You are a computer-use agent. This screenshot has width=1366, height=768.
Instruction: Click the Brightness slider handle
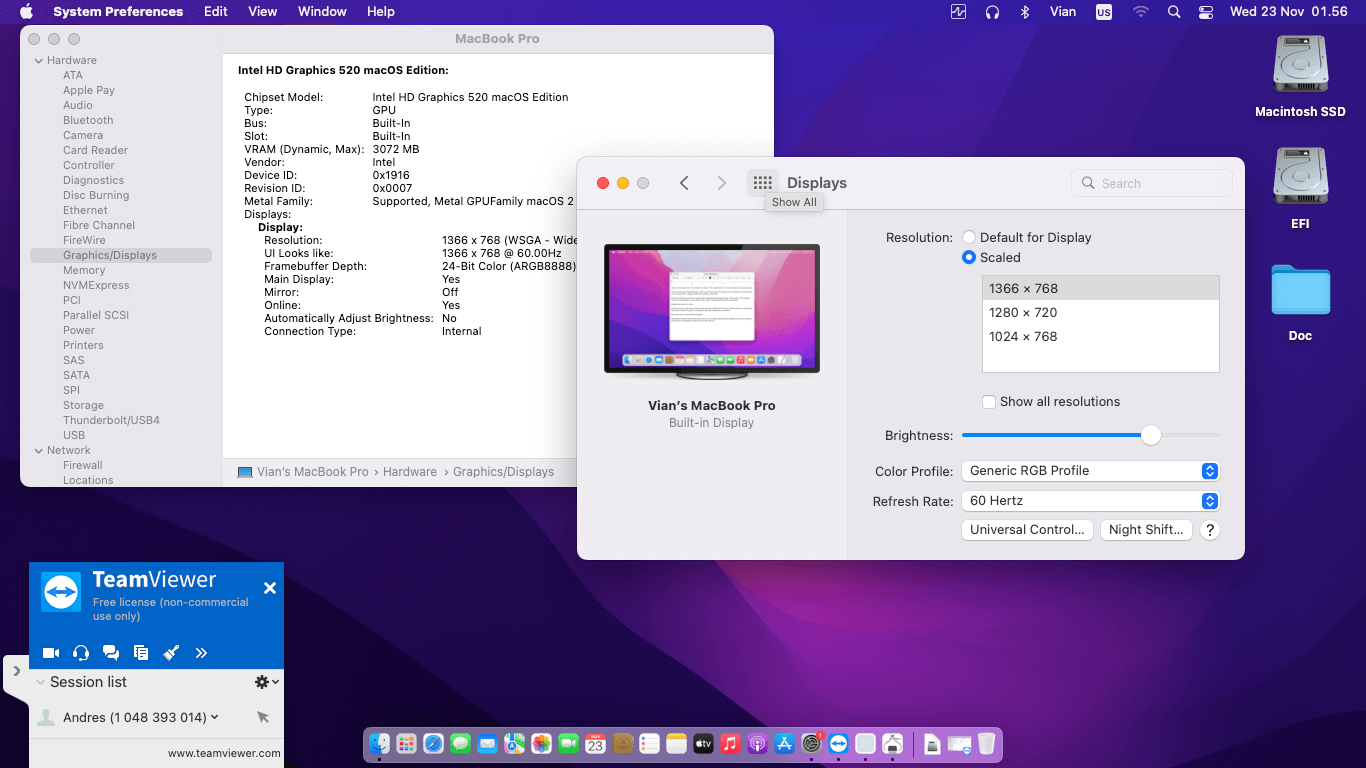1151,435
